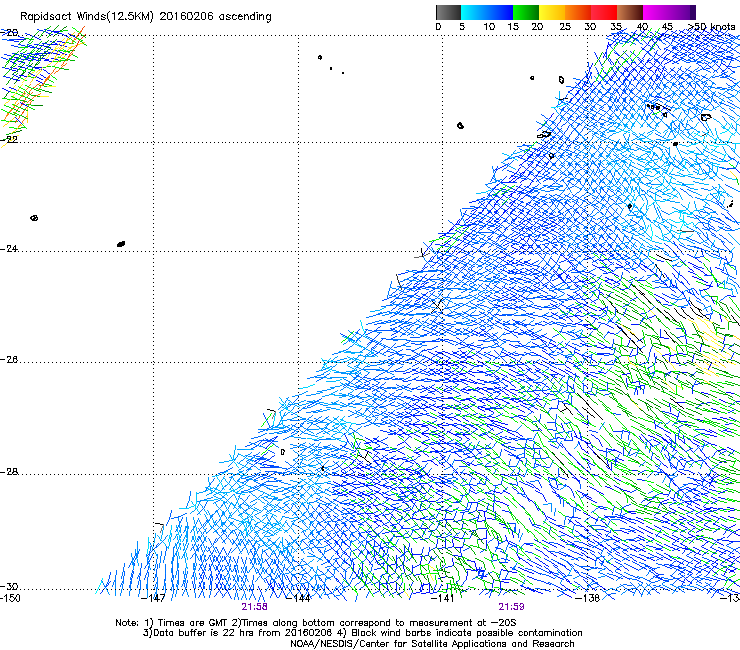Click the "-26" latitude axis label
This screenshot has height=650, width=740.
[x=9, y=360]
